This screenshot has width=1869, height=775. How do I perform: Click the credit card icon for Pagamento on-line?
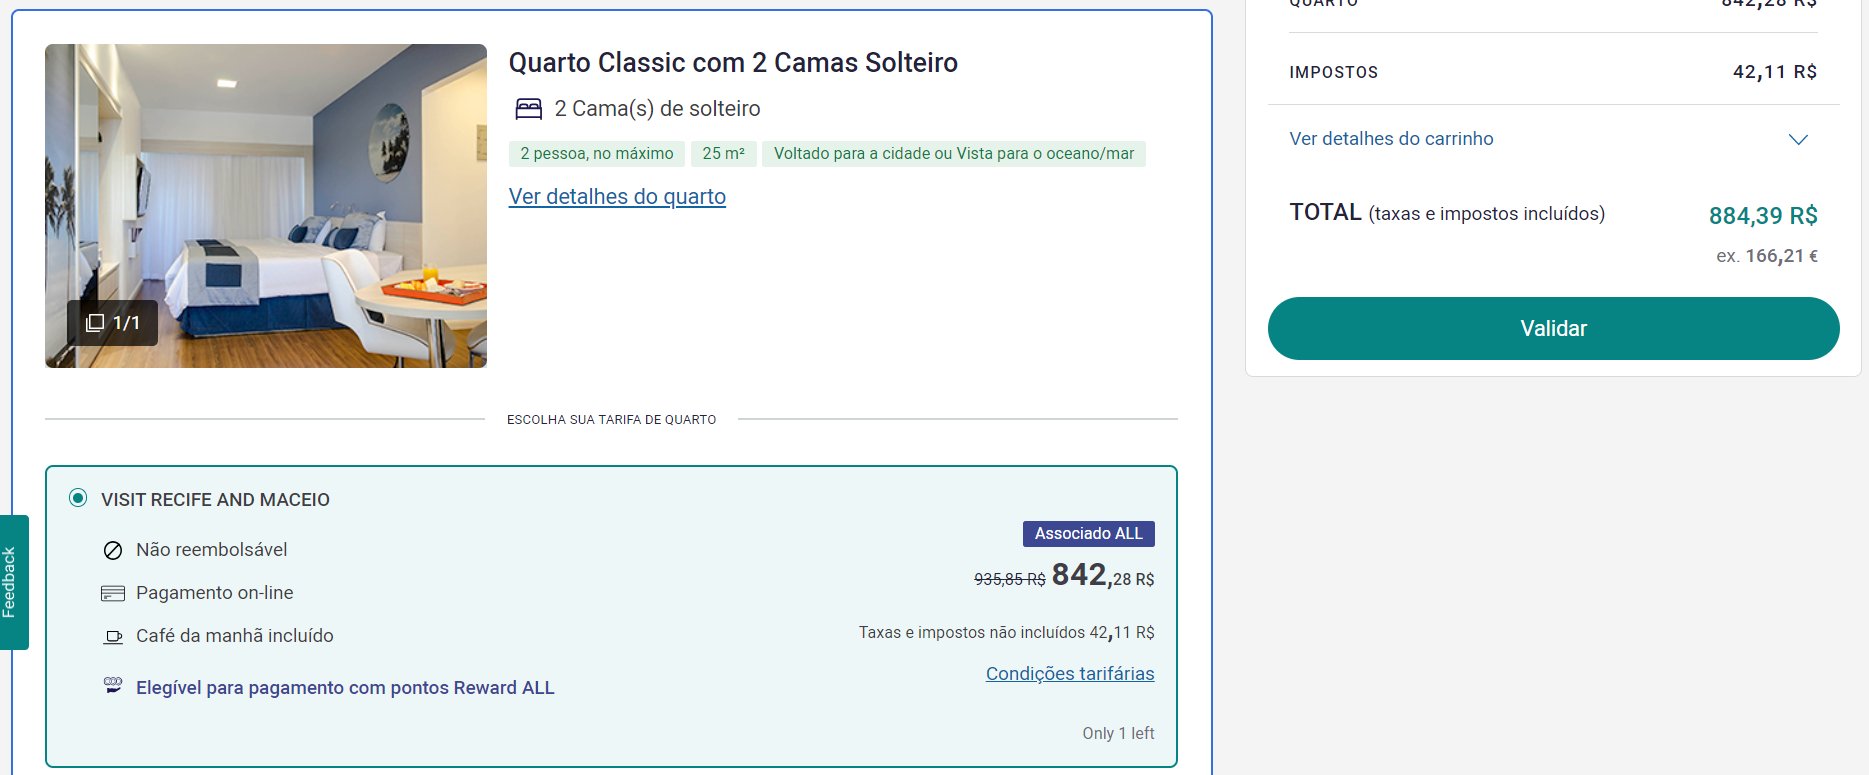113,593
